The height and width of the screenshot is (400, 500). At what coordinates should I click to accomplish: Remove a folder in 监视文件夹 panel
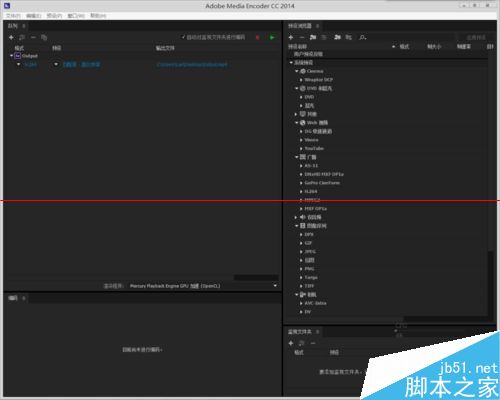(x=313, y=343)
